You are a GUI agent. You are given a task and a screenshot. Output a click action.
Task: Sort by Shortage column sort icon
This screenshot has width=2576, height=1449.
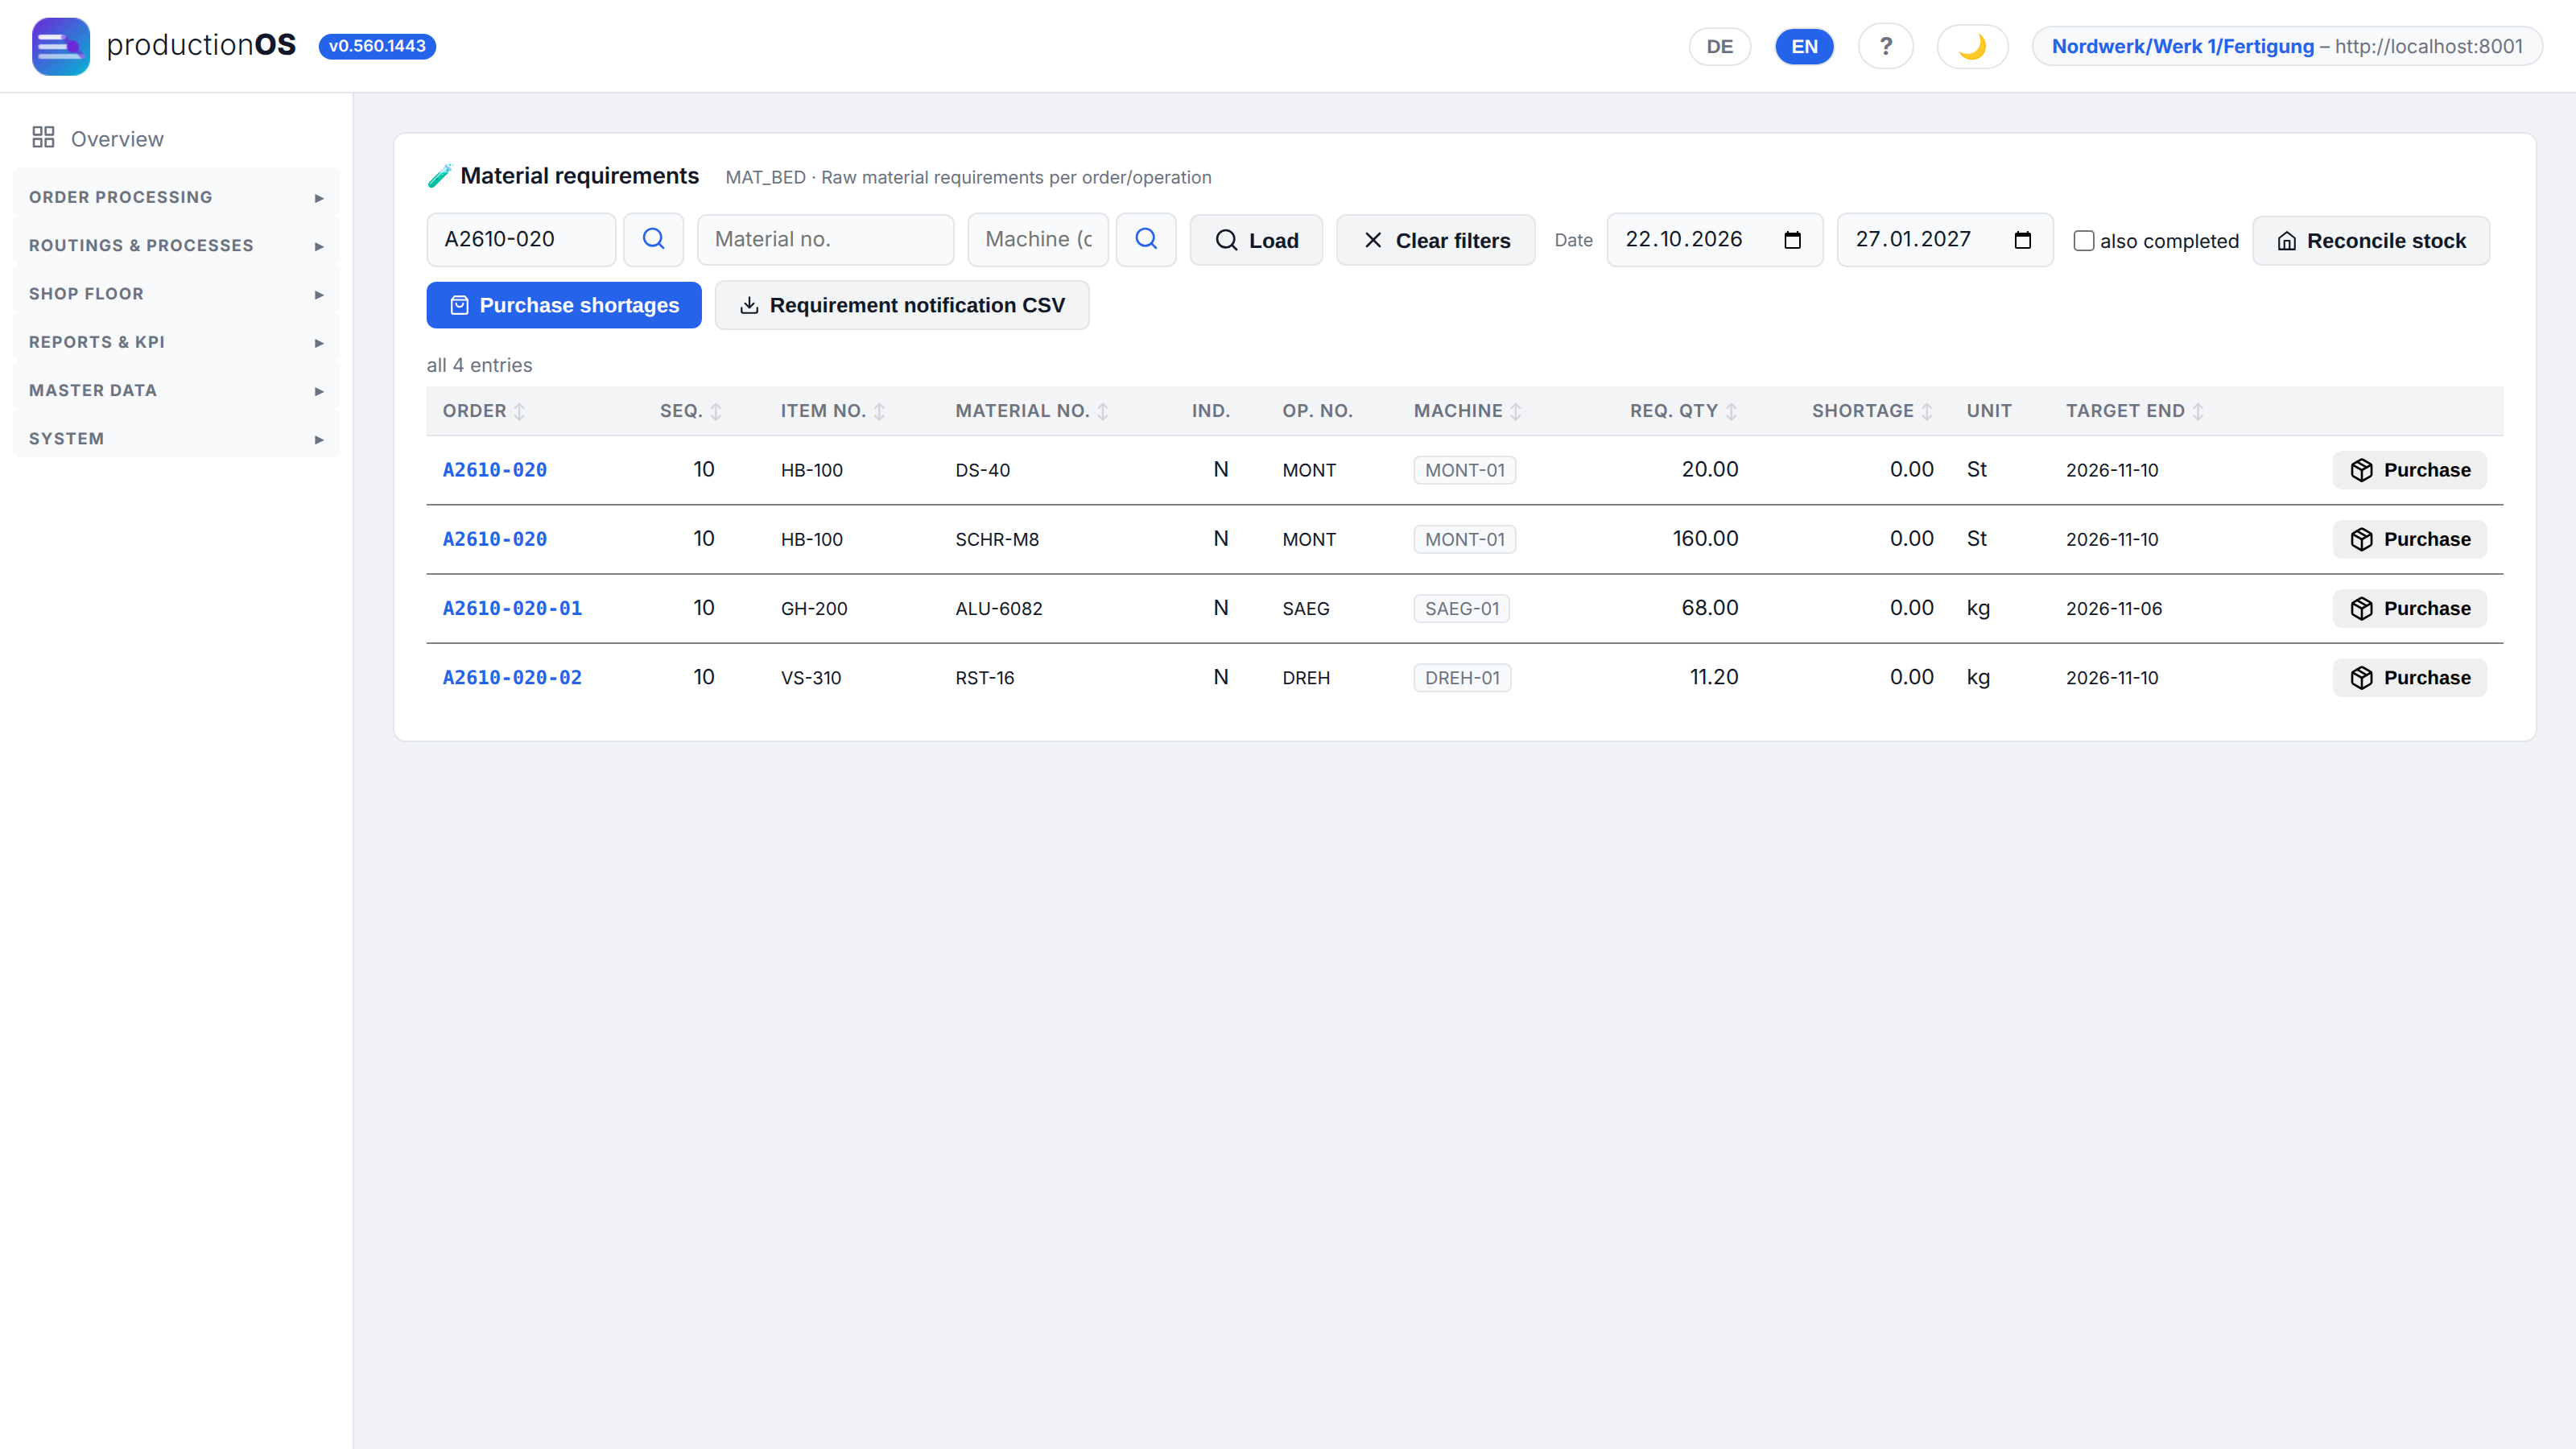point(1926,411)
